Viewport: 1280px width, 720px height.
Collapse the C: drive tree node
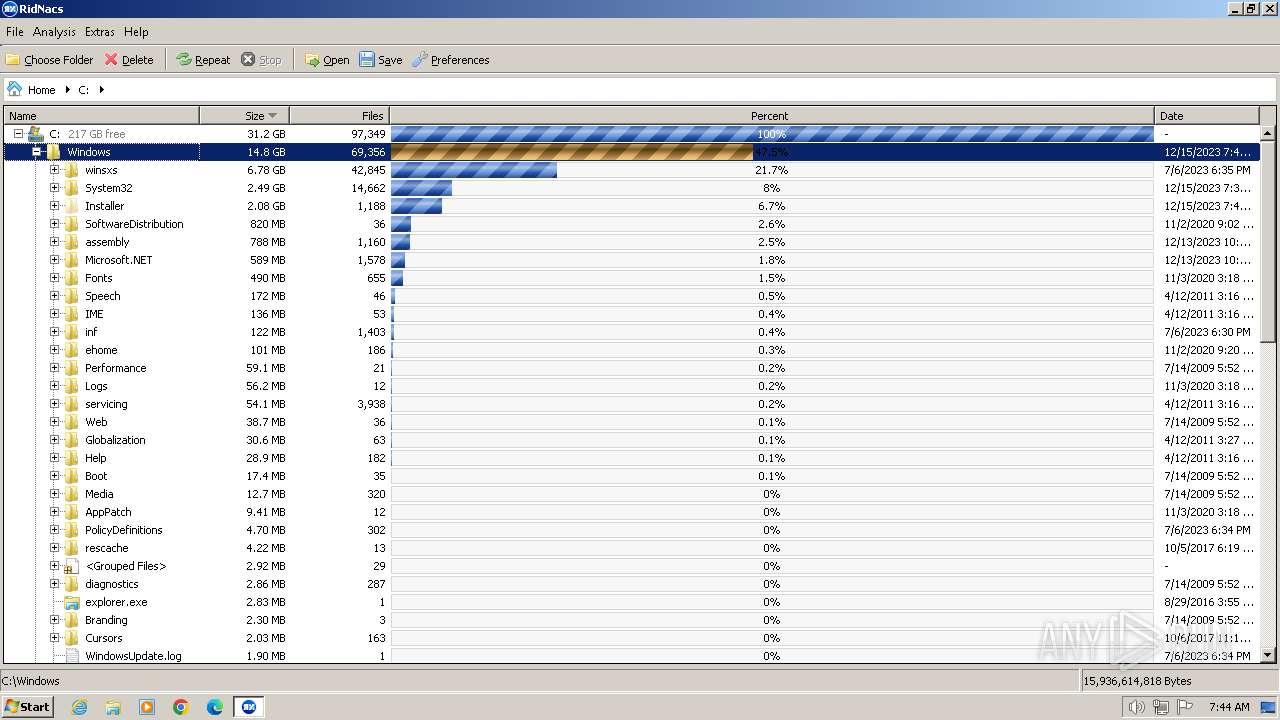(18, 133)
